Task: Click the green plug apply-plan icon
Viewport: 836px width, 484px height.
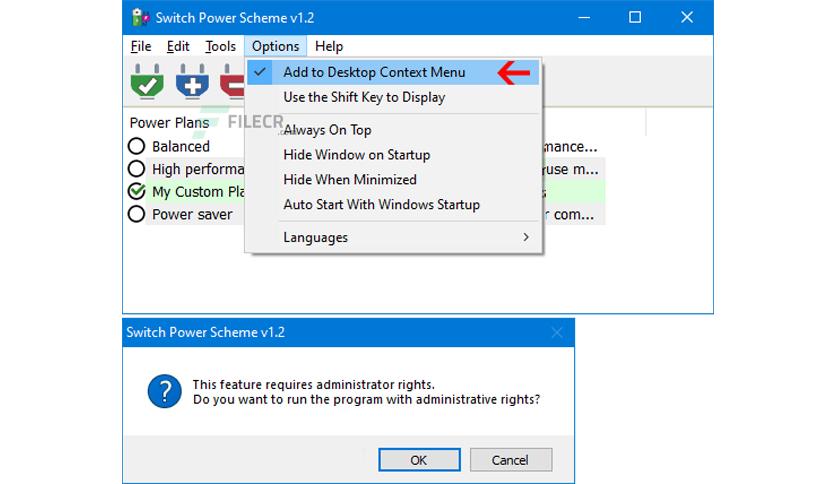Action: [147, 81]
